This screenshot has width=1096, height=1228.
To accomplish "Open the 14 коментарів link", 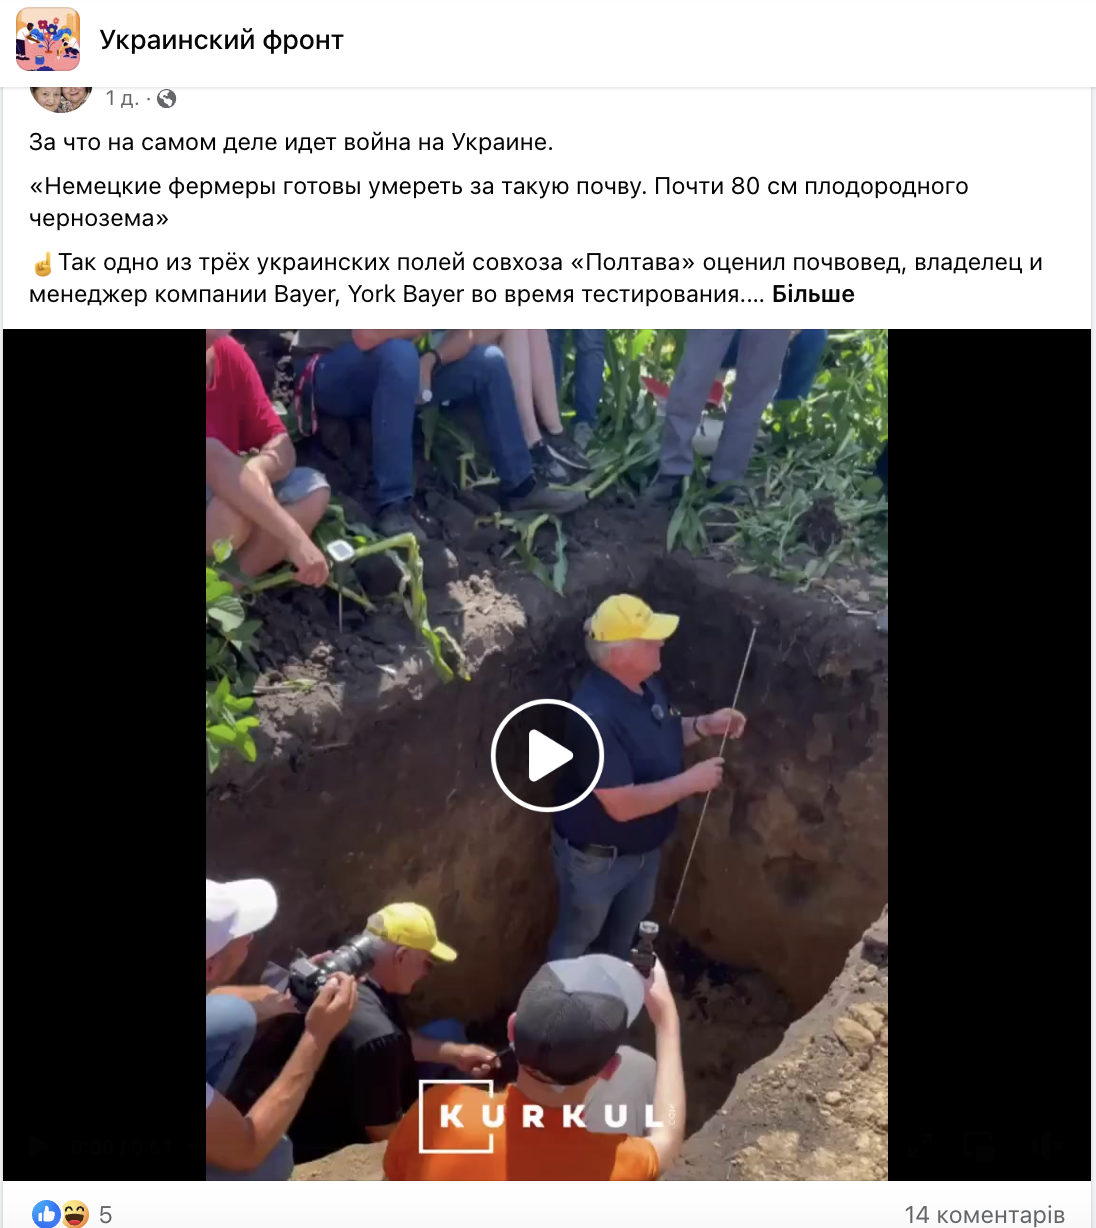I will (984, 1215).
